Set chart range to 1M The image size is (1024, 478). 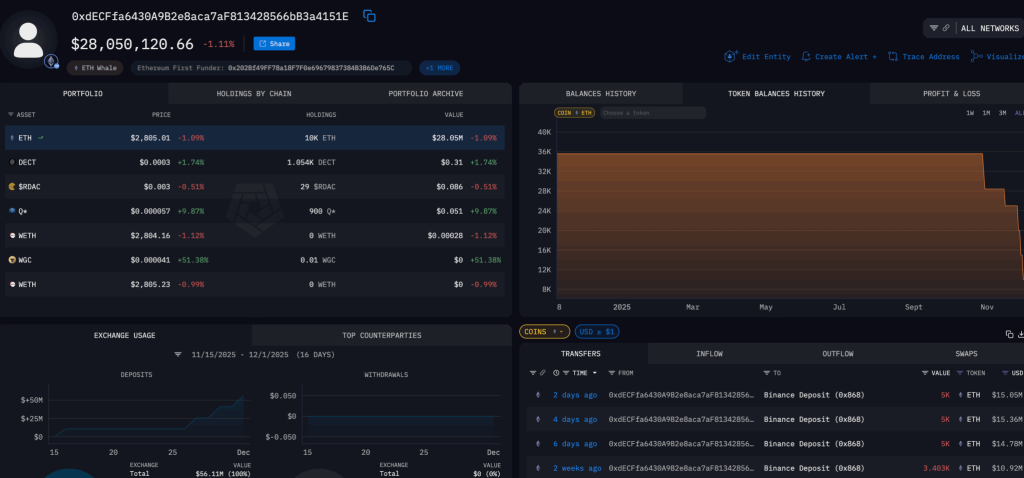pos(986,113)
